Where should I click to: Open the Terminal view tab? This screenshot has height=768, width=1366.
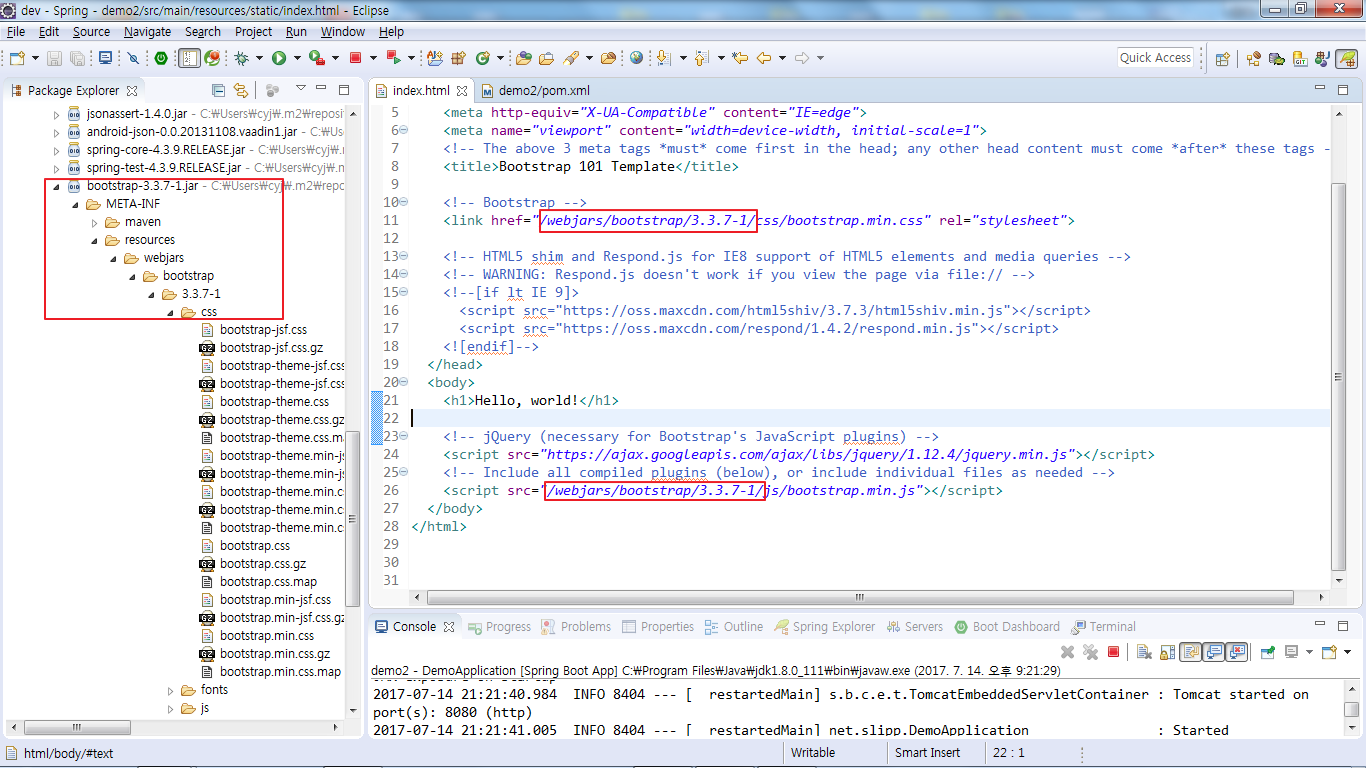1104,627
